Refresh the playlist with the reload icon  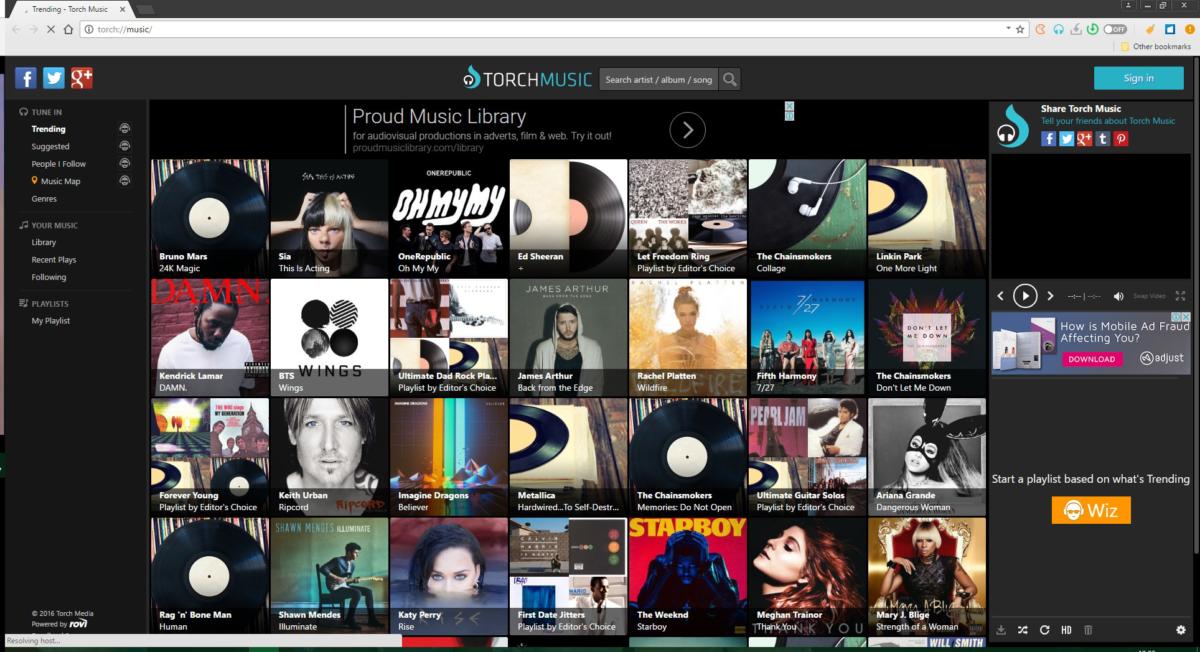pos(1044,630)
